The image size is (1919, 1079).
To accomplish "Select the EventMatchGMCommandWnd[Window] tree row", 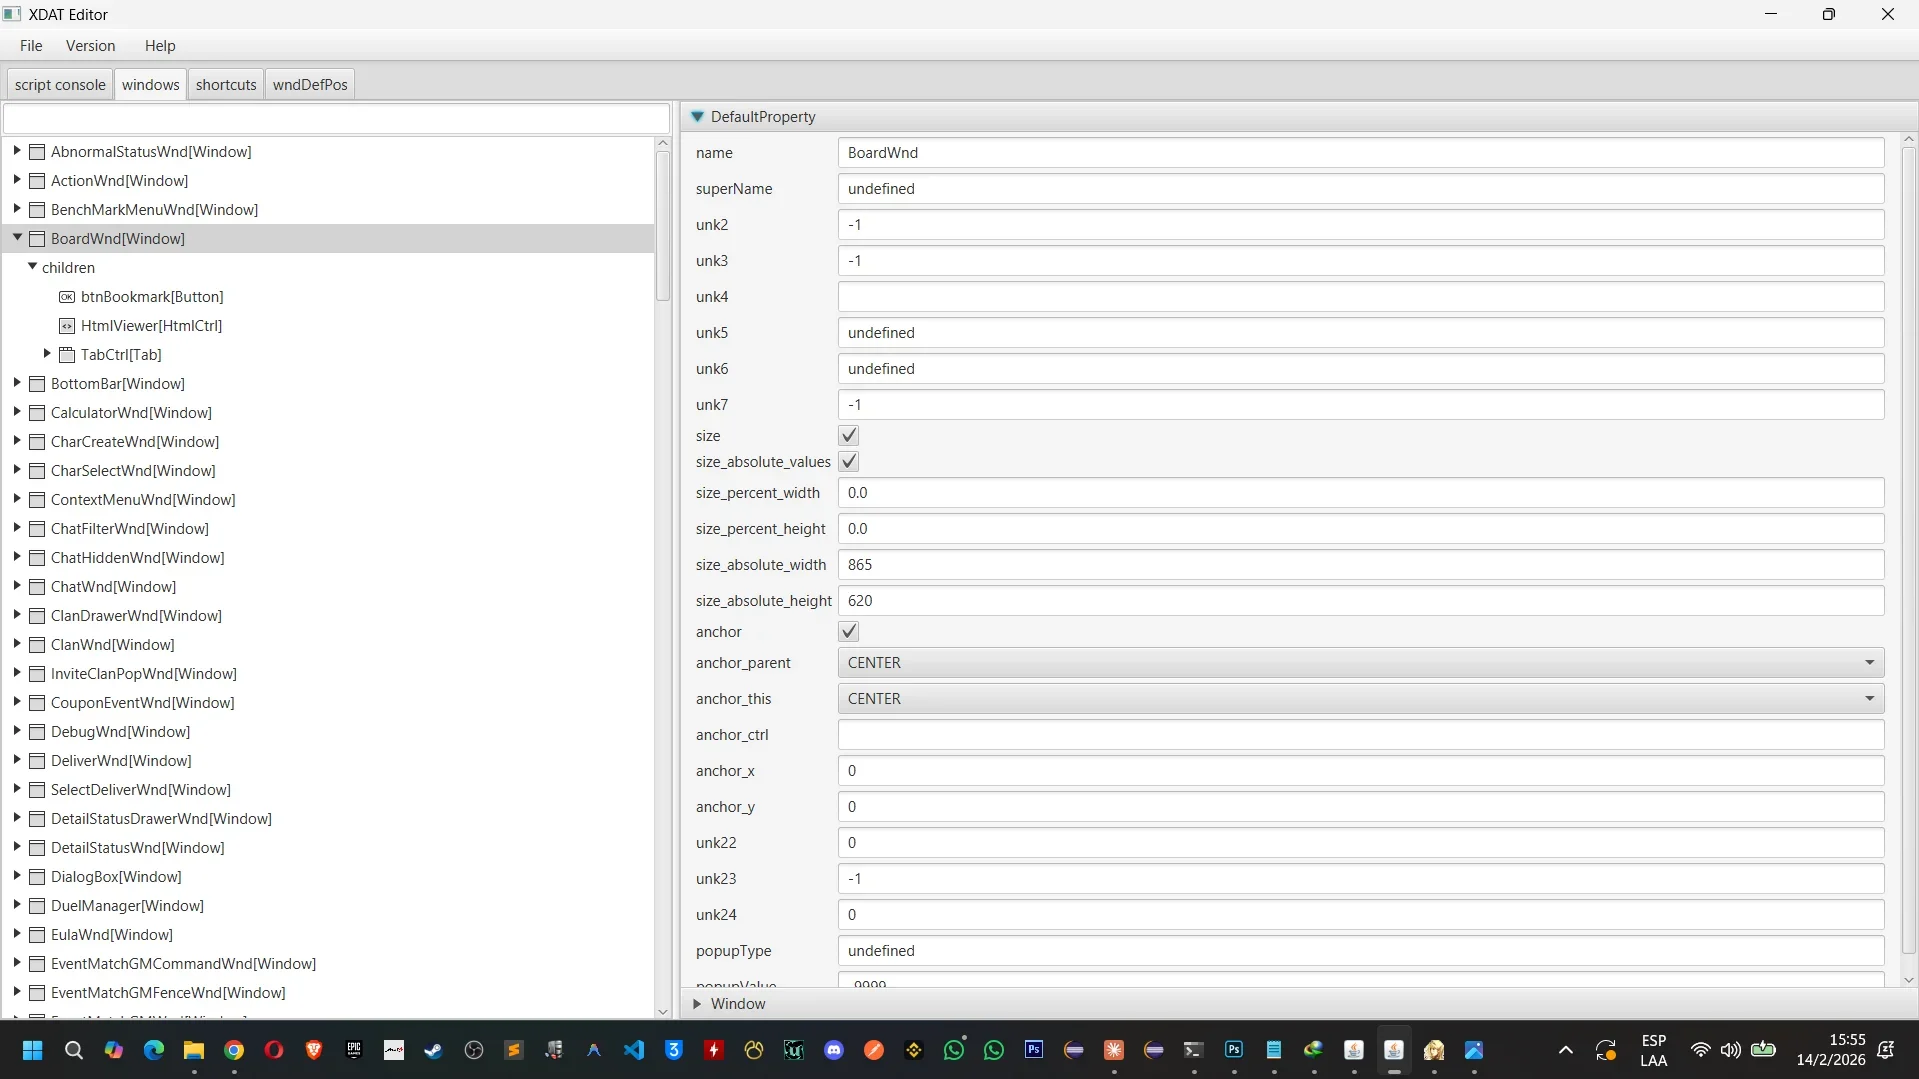I will click(328, 964).
